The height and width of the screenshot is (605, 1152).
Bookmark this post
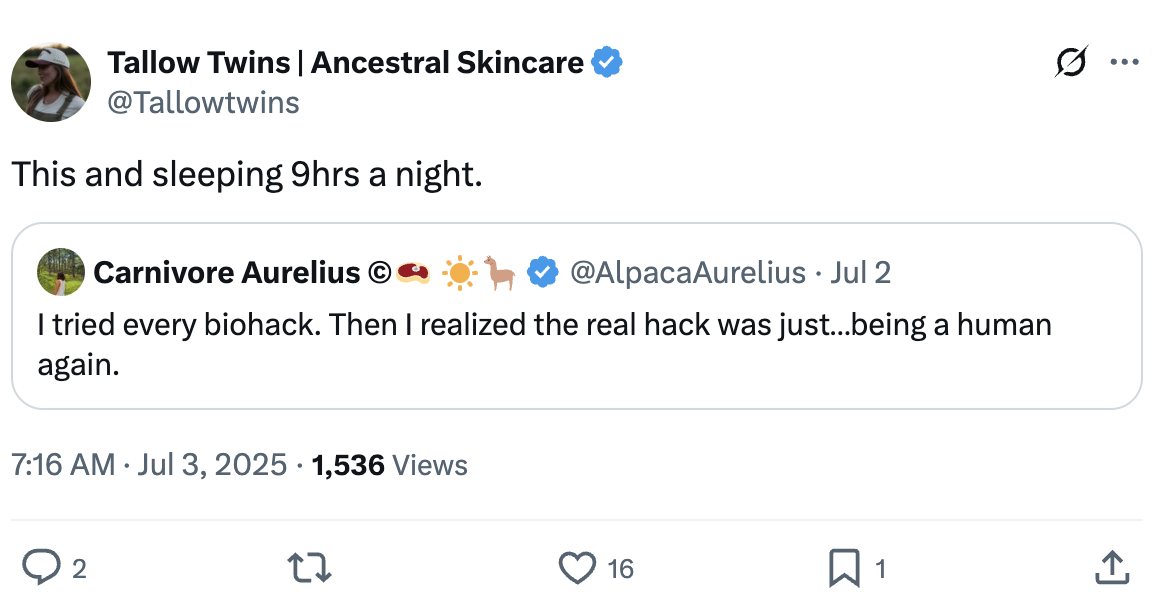[x=844, y=568]
